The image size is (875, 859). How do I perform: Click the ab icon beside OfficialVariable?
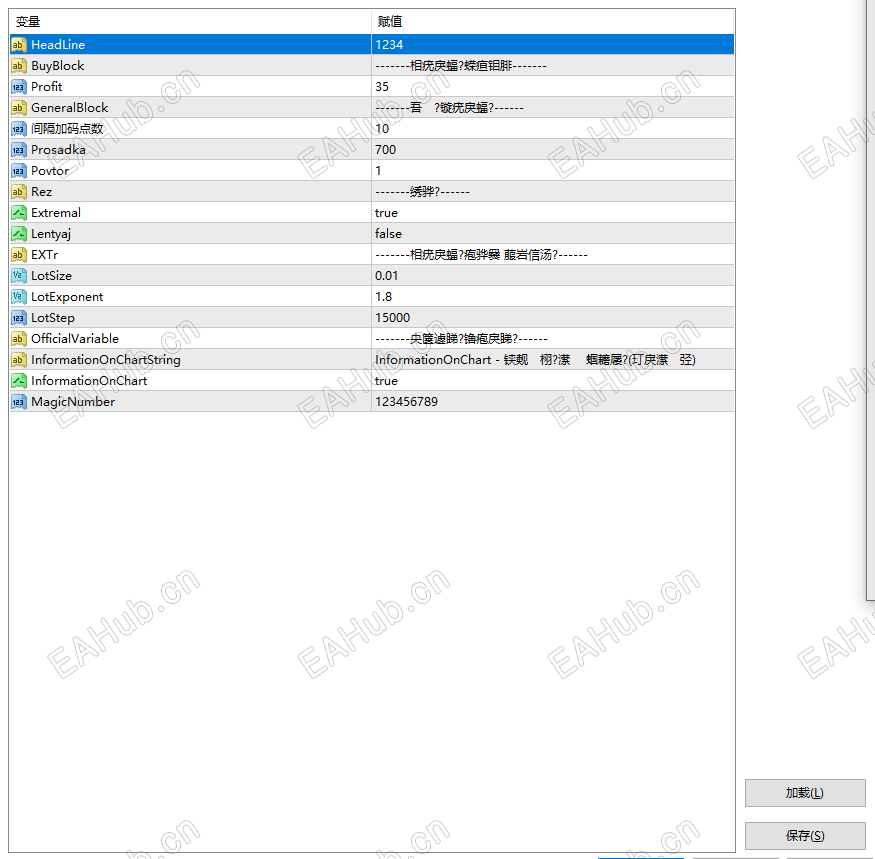point(17,338)
